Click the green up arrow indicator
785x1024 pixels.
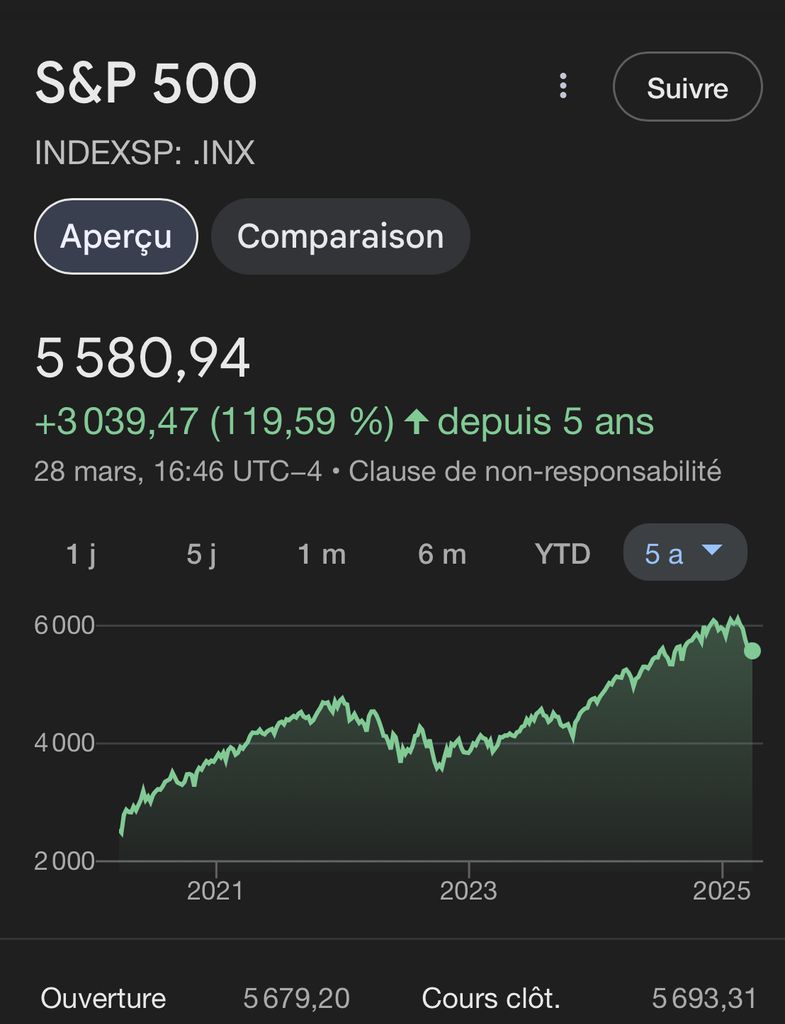[x=416, y=423]
